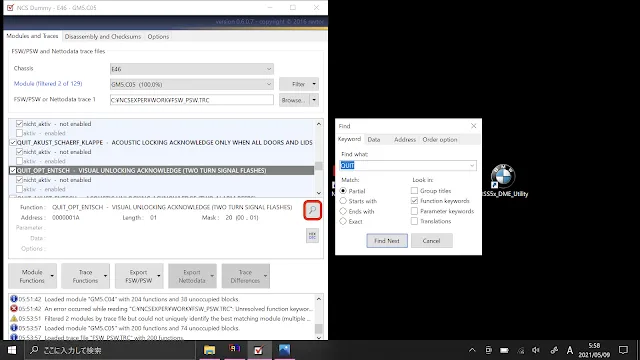This screenshot has height=360, width=640.
Task: Open the BMW DME Utility desktop shortcut
Action: (503, 180)
